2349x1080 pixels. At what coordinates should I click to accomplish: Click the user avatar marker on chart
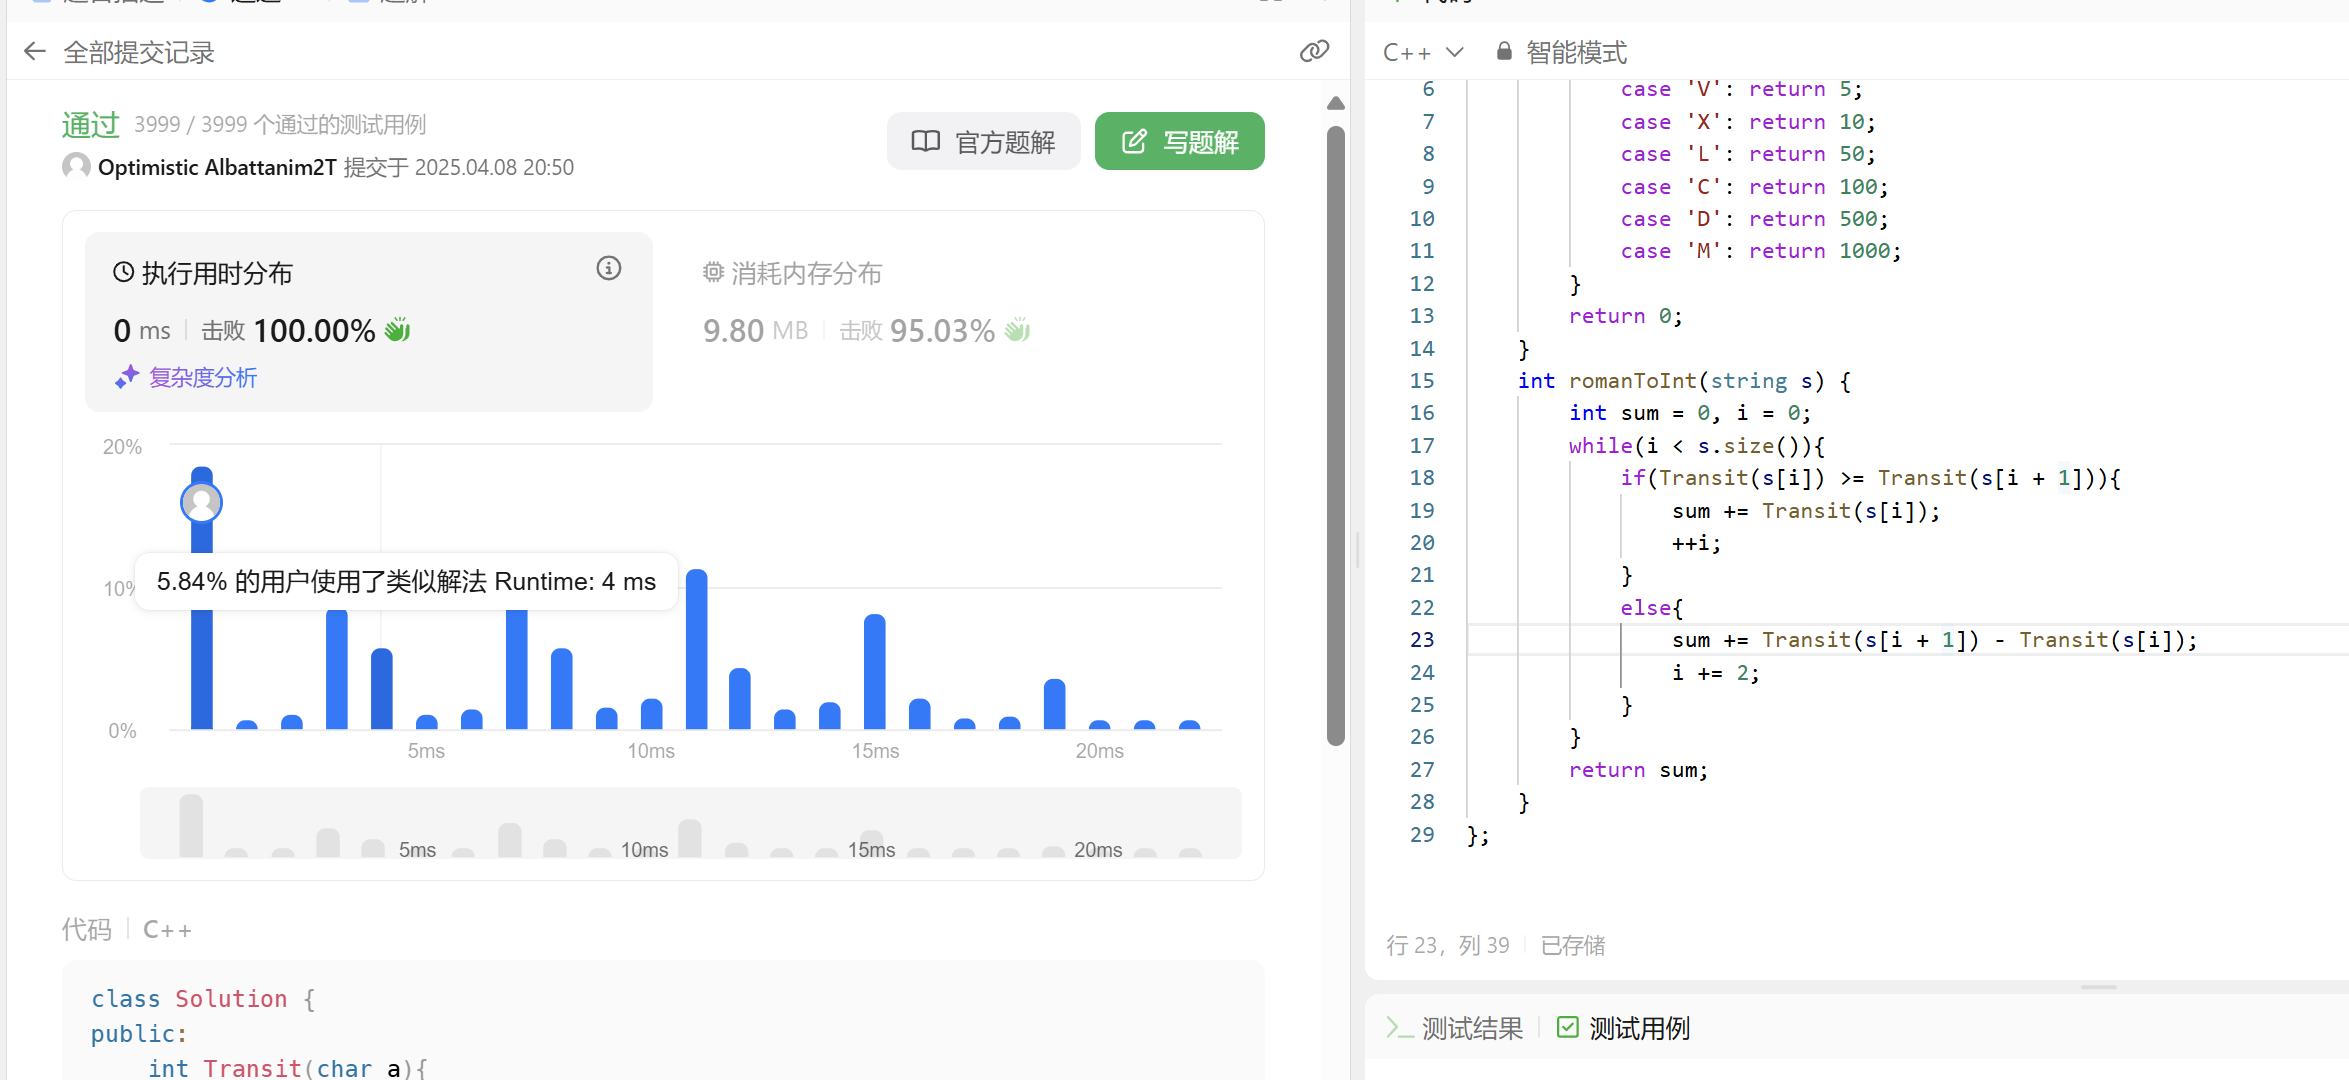[201, 502]
